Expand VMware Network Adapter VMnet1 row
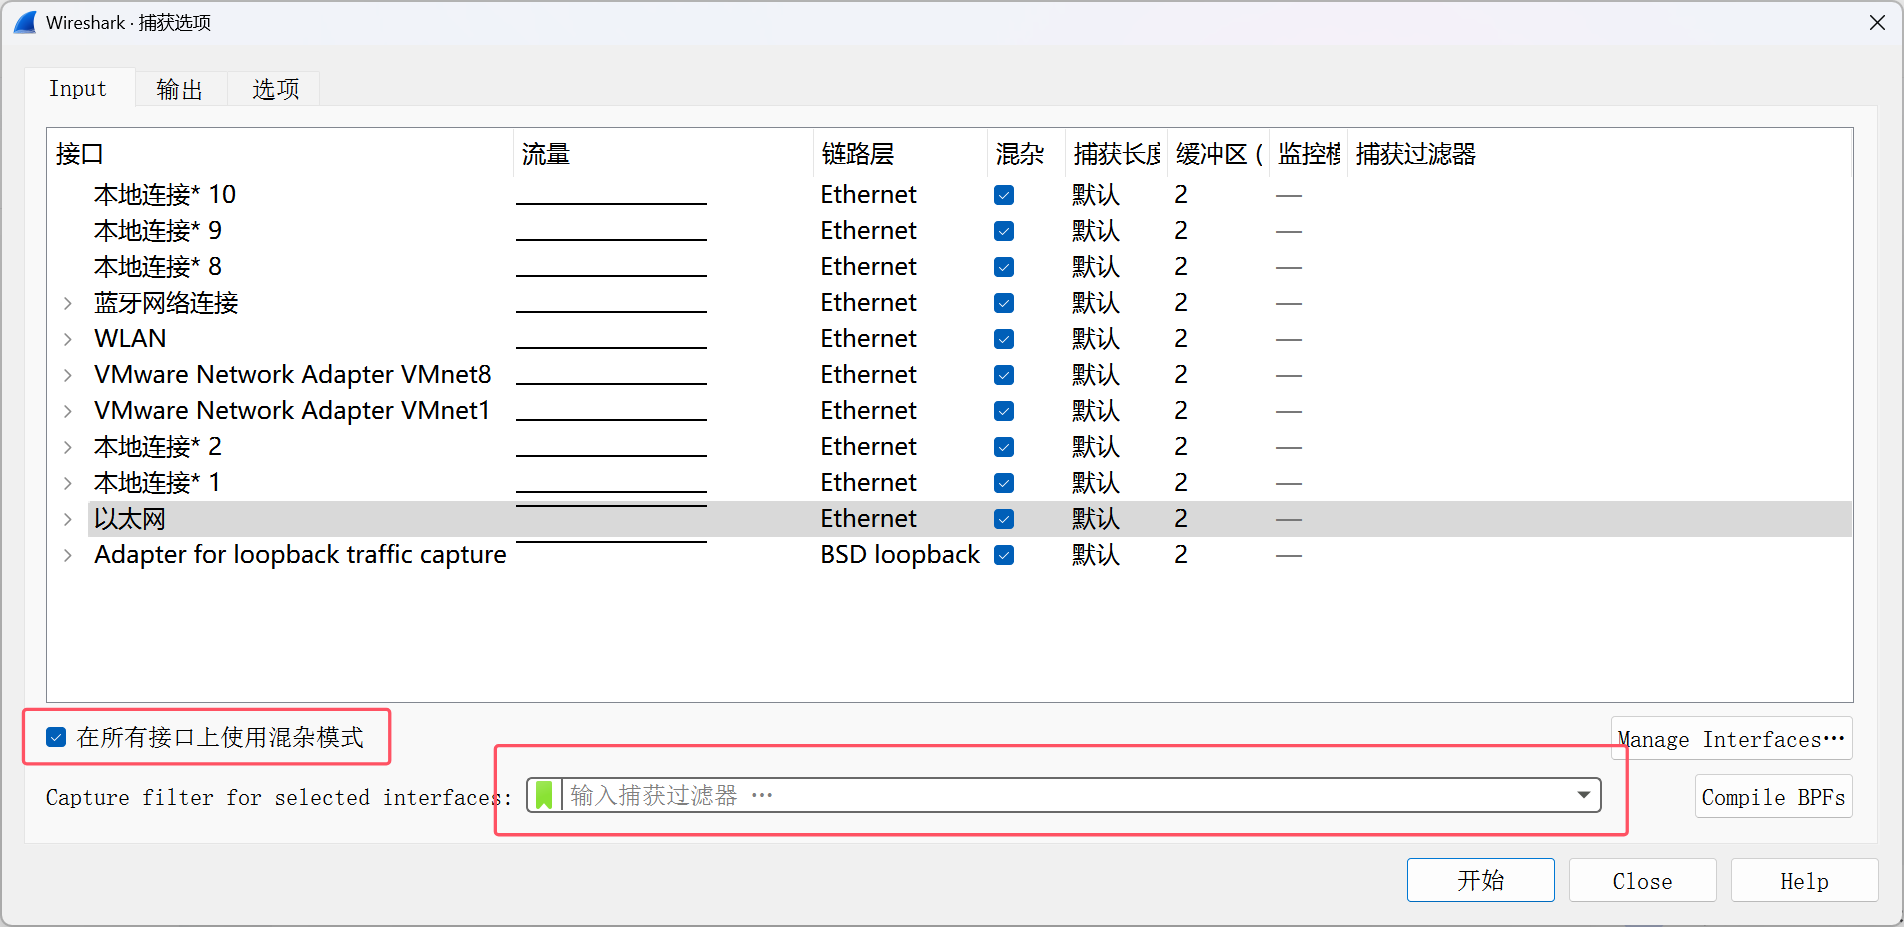 coord(68,411)
